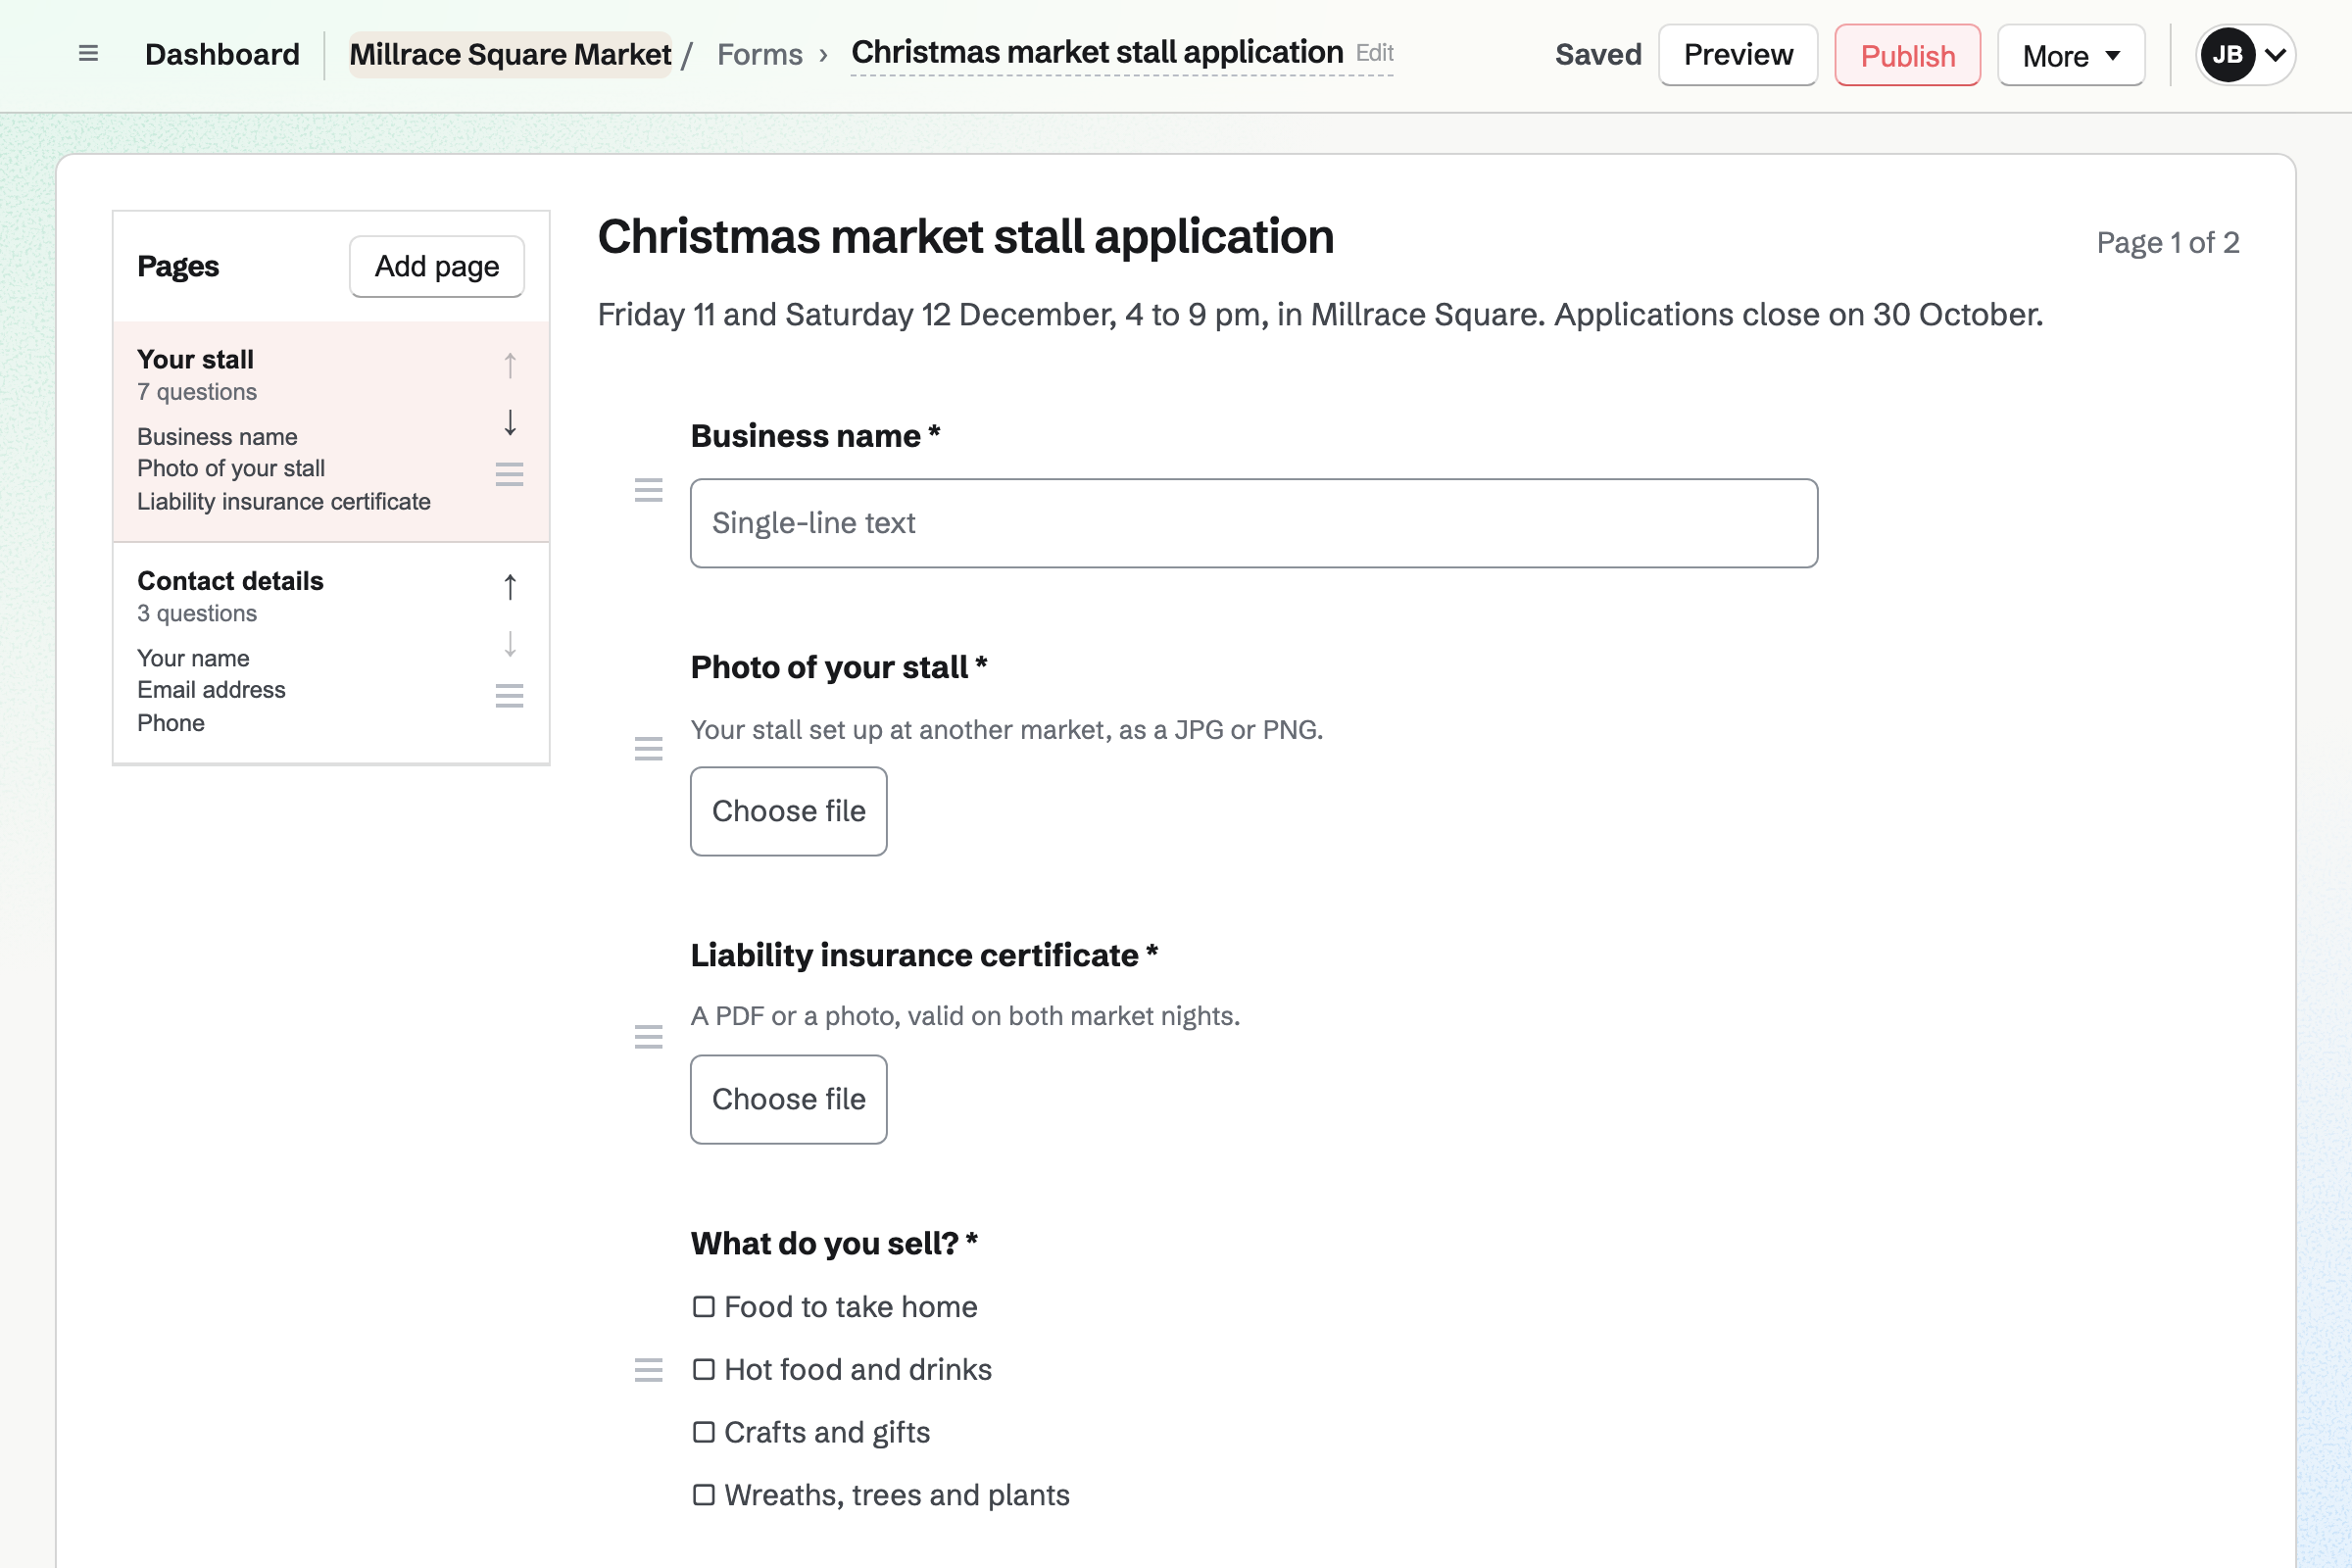
Task: Click the 'Page 1 of 2' indicator
Action: click(x=2167, y=242)
